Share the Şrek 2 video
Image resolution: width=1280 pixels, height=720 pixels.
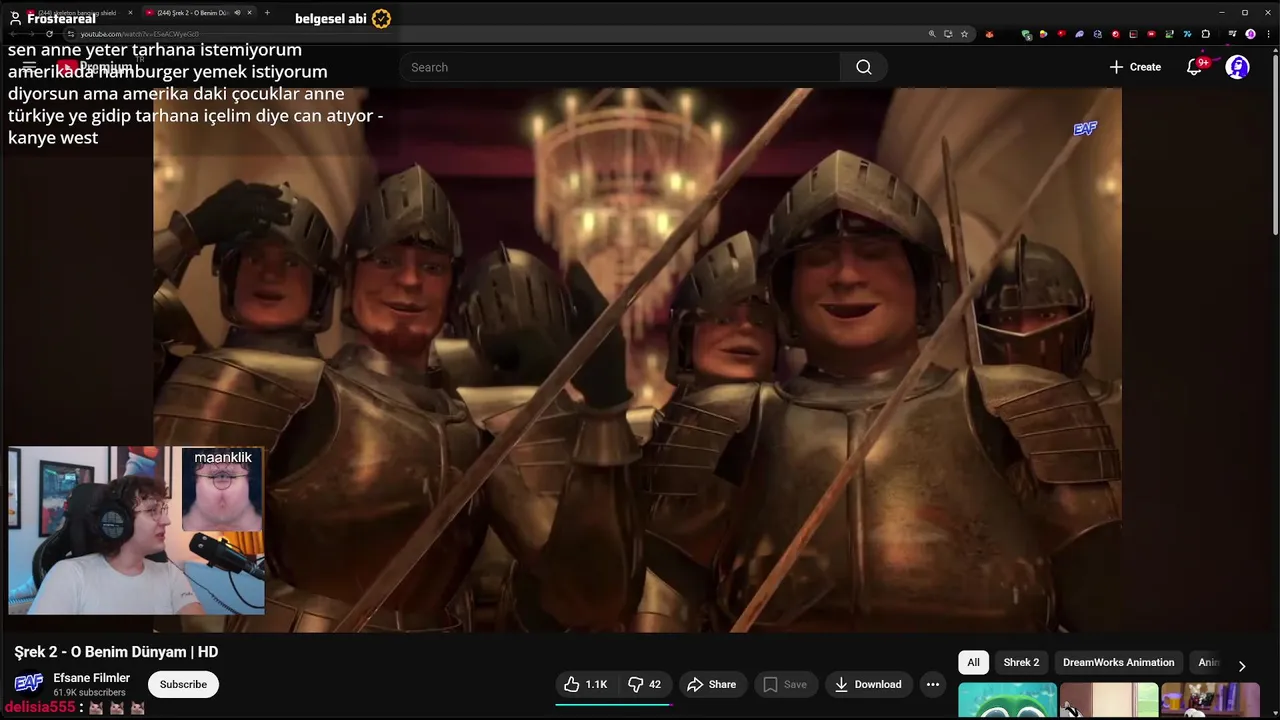coord(711,684)
